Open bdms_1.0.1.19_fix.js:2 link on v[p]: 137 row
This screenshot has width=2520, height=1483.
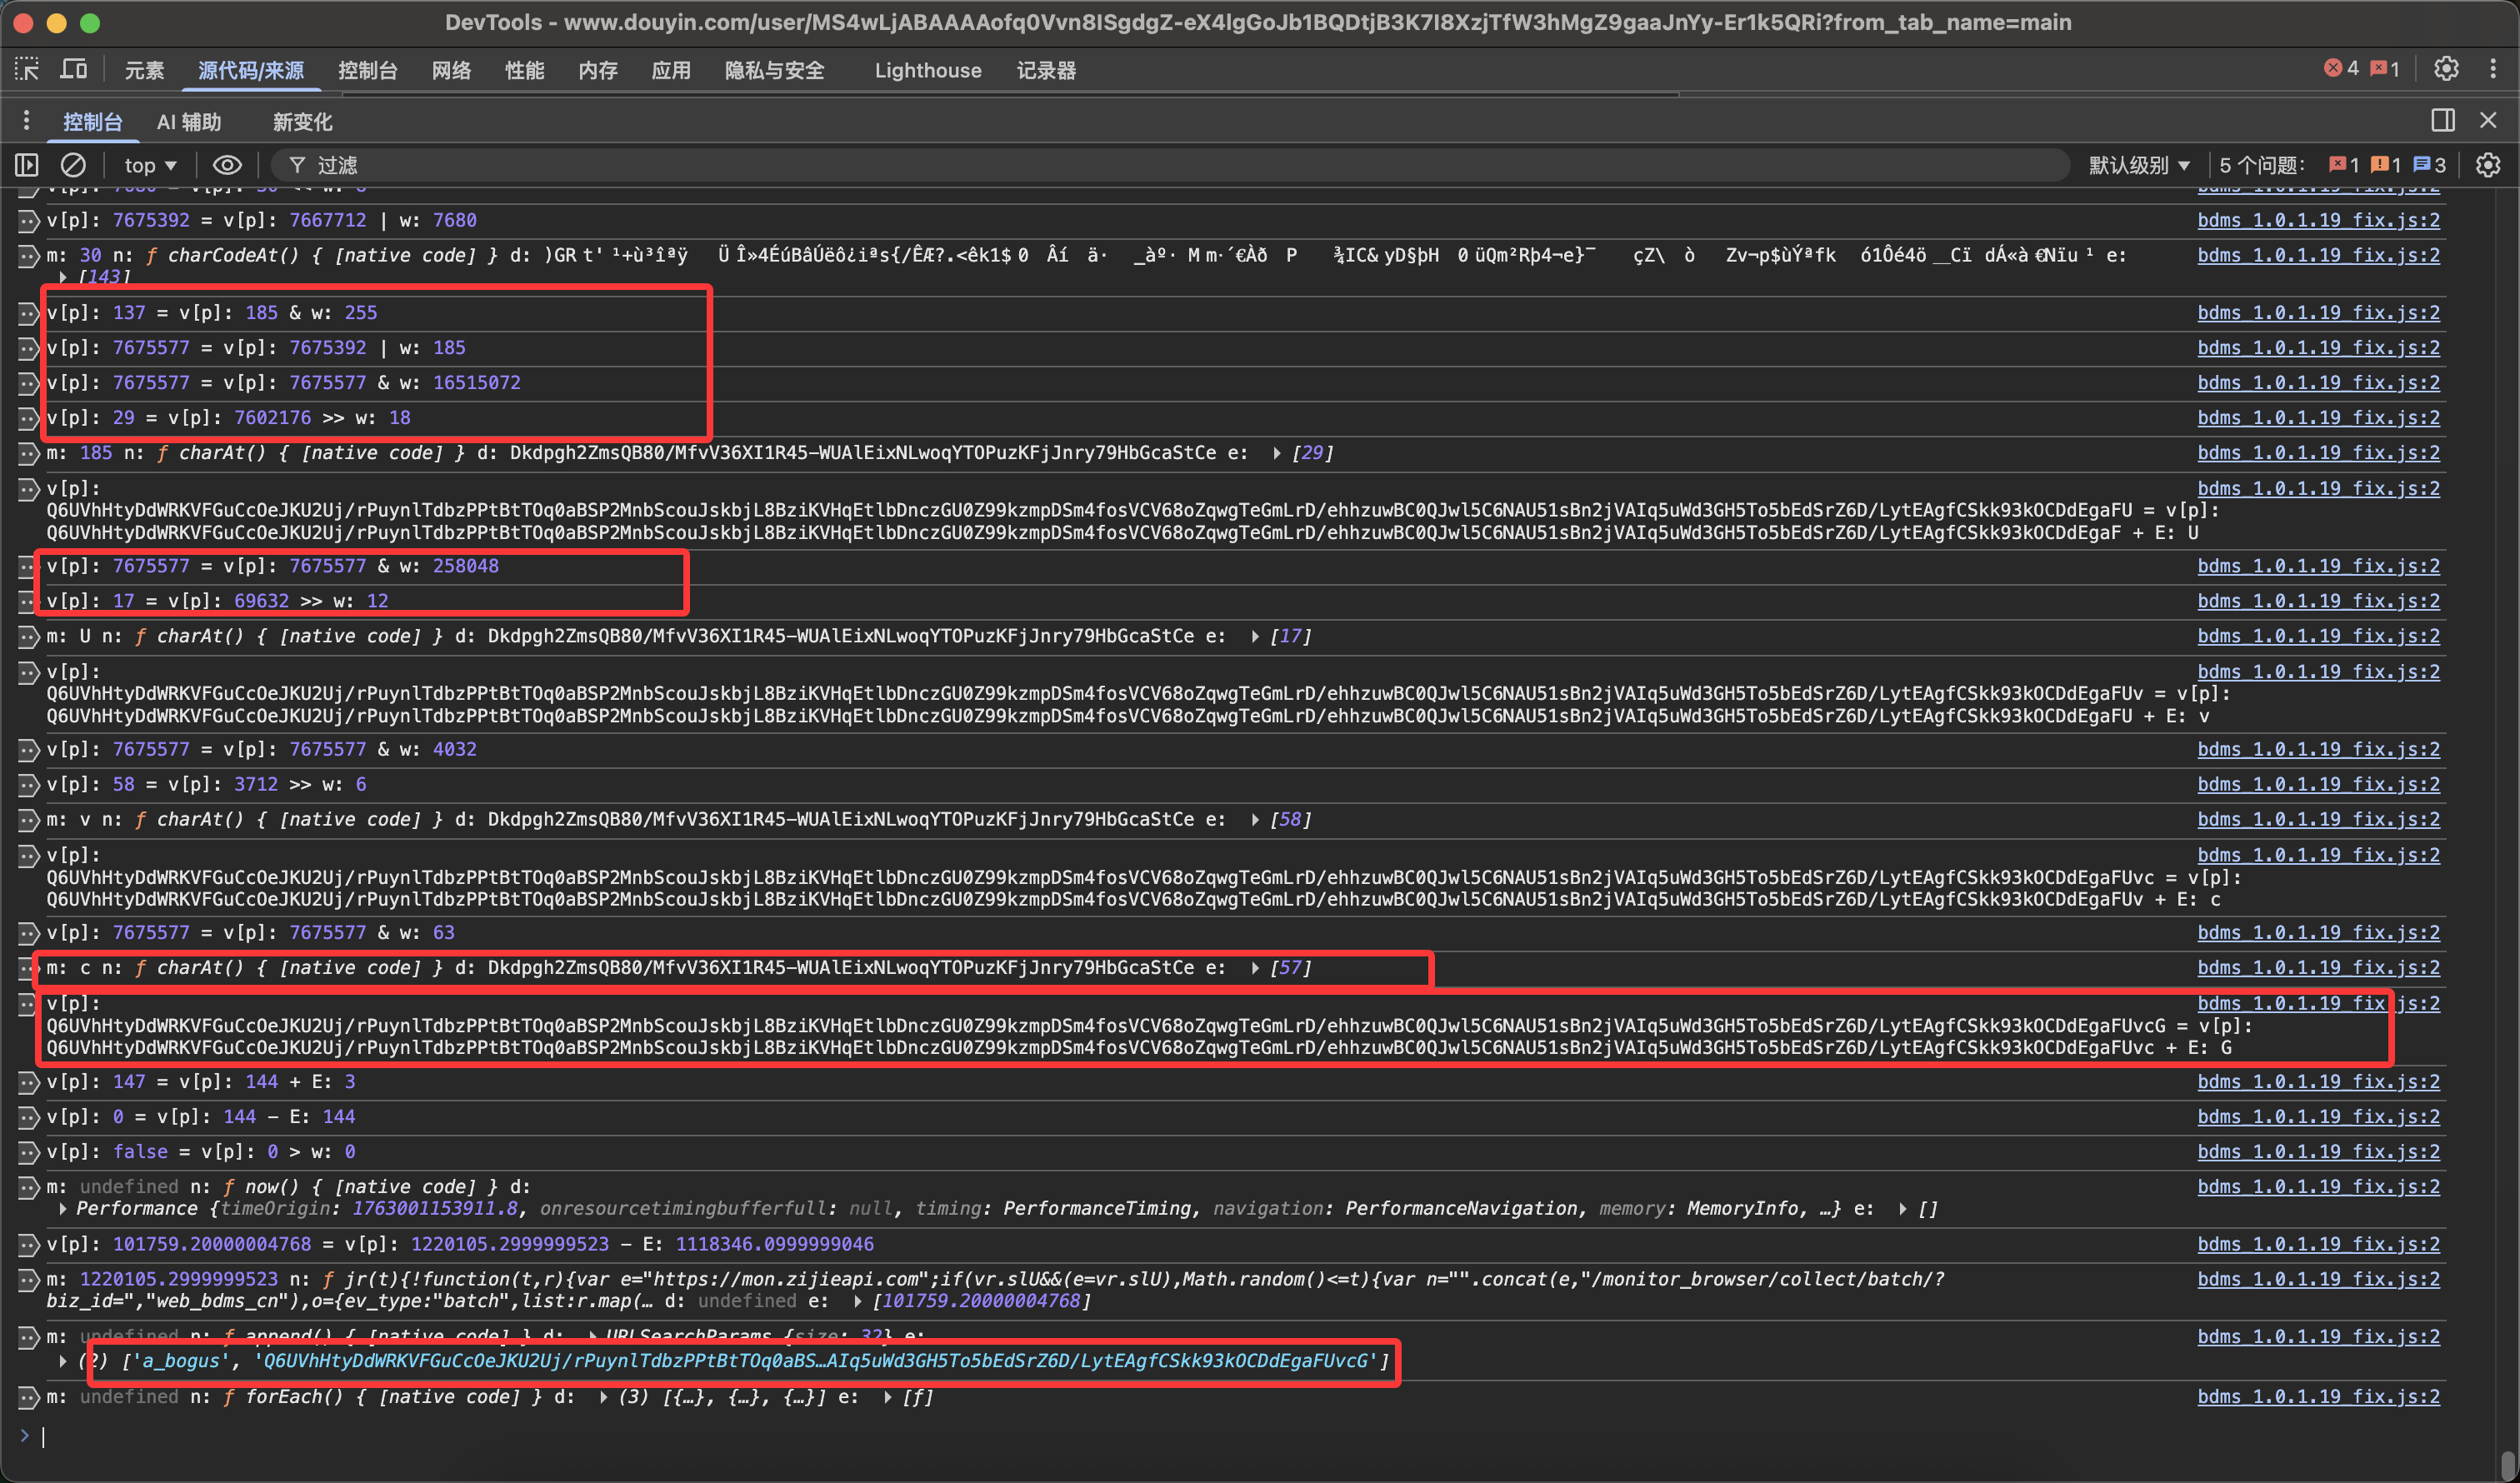2317,312
